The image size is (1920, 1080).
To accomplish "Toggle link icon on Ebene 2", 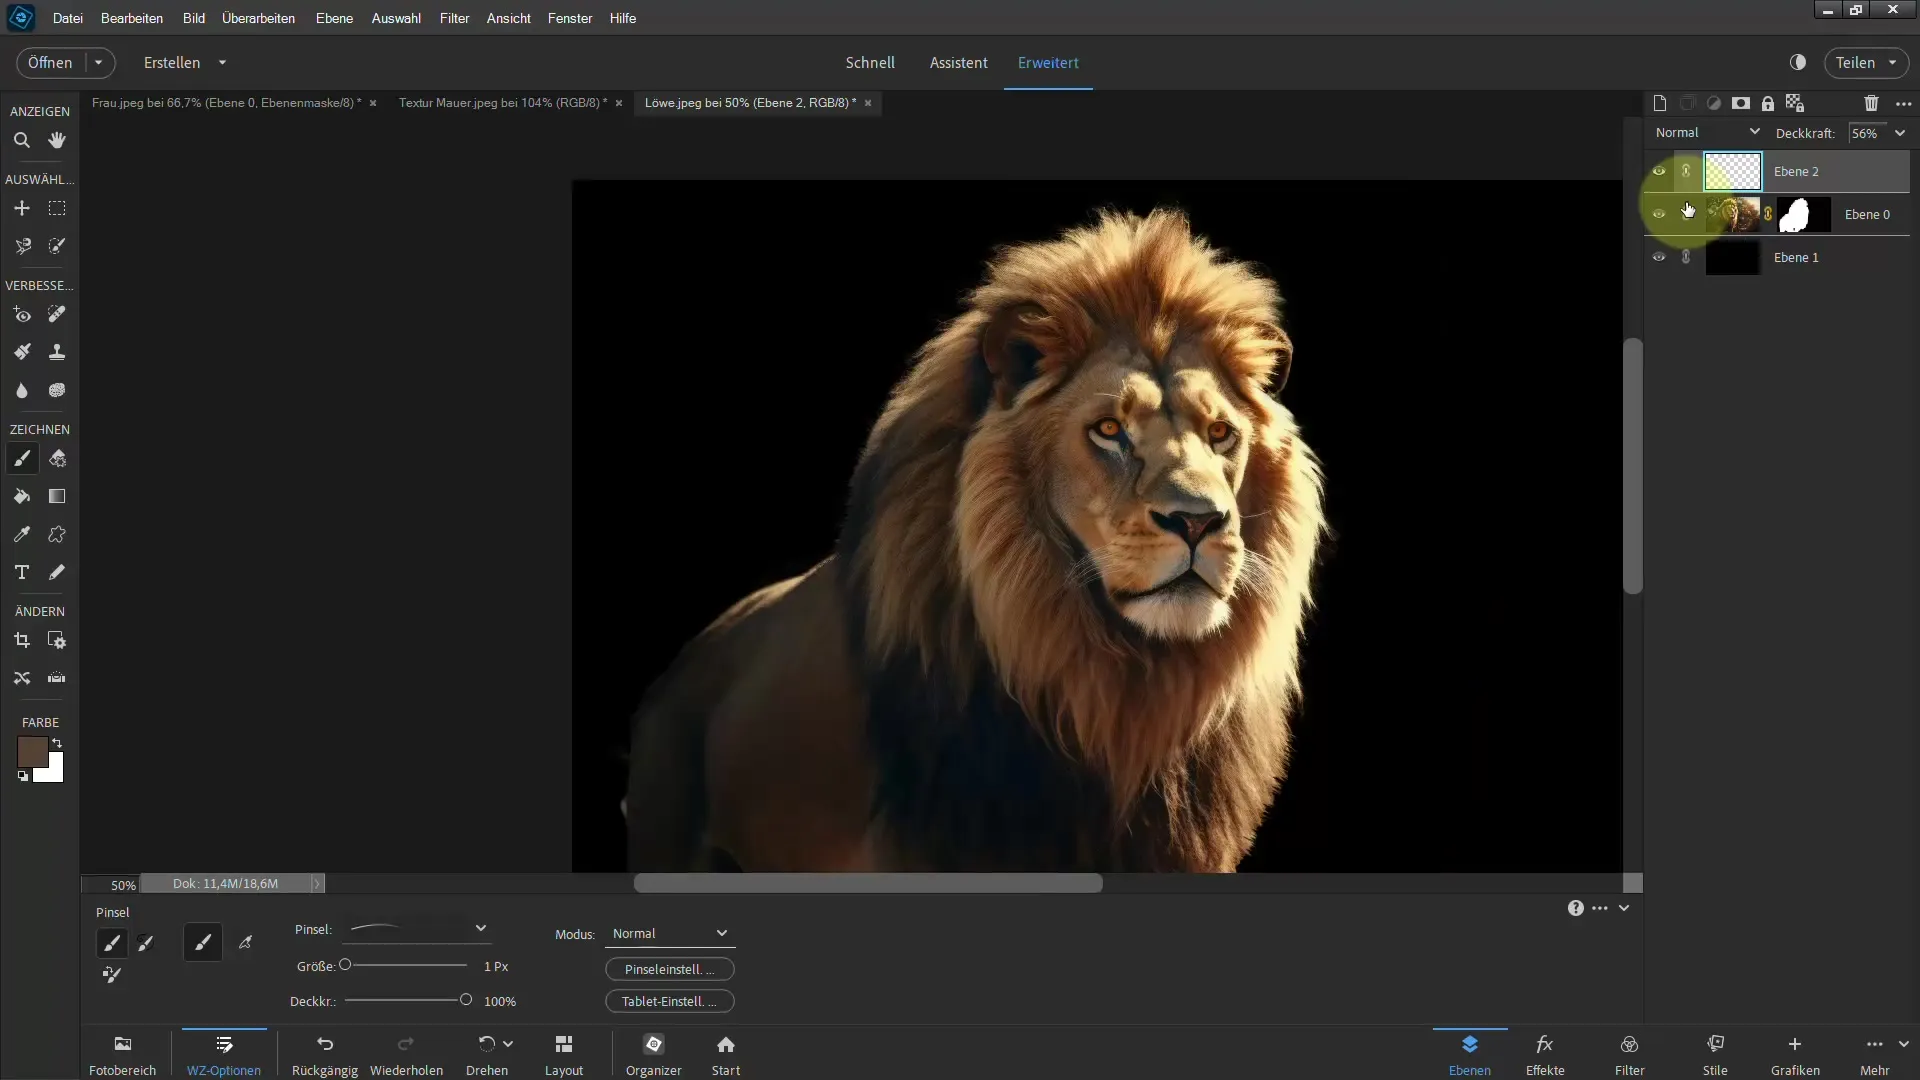I will (1686, 172).
